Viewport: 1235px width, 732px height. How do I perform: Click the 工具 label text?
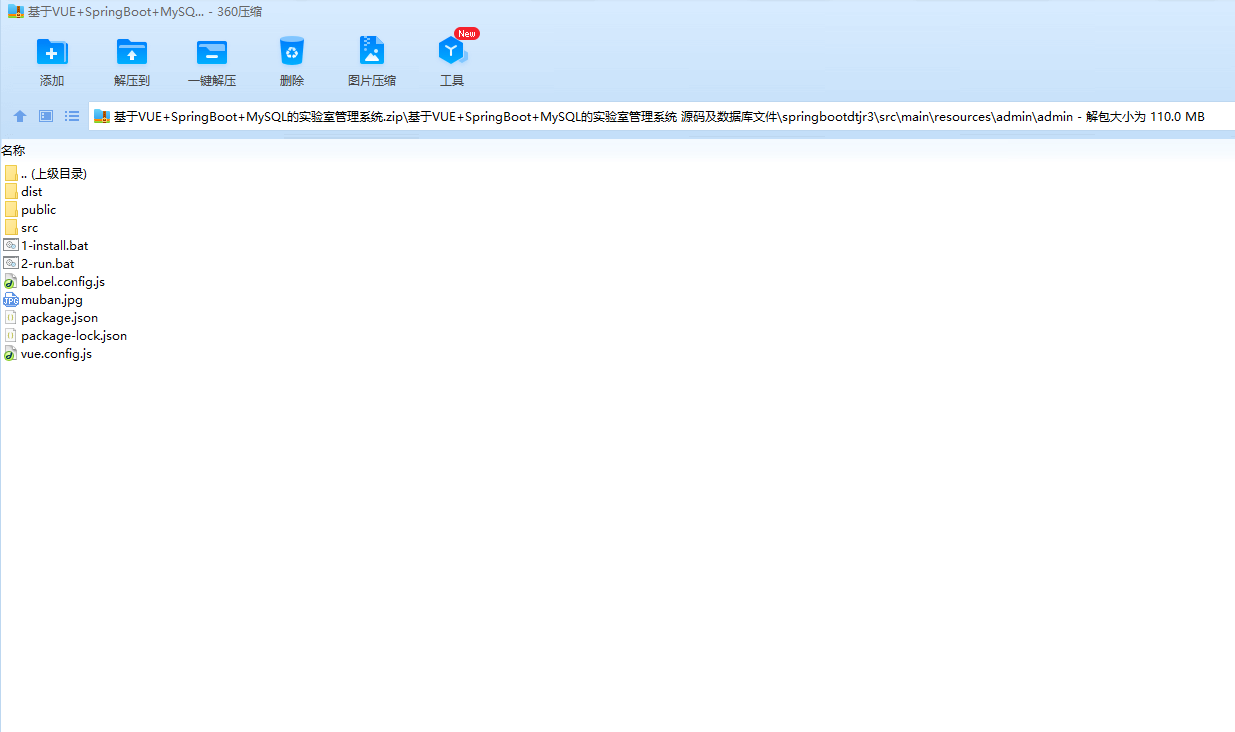point(452,81)
